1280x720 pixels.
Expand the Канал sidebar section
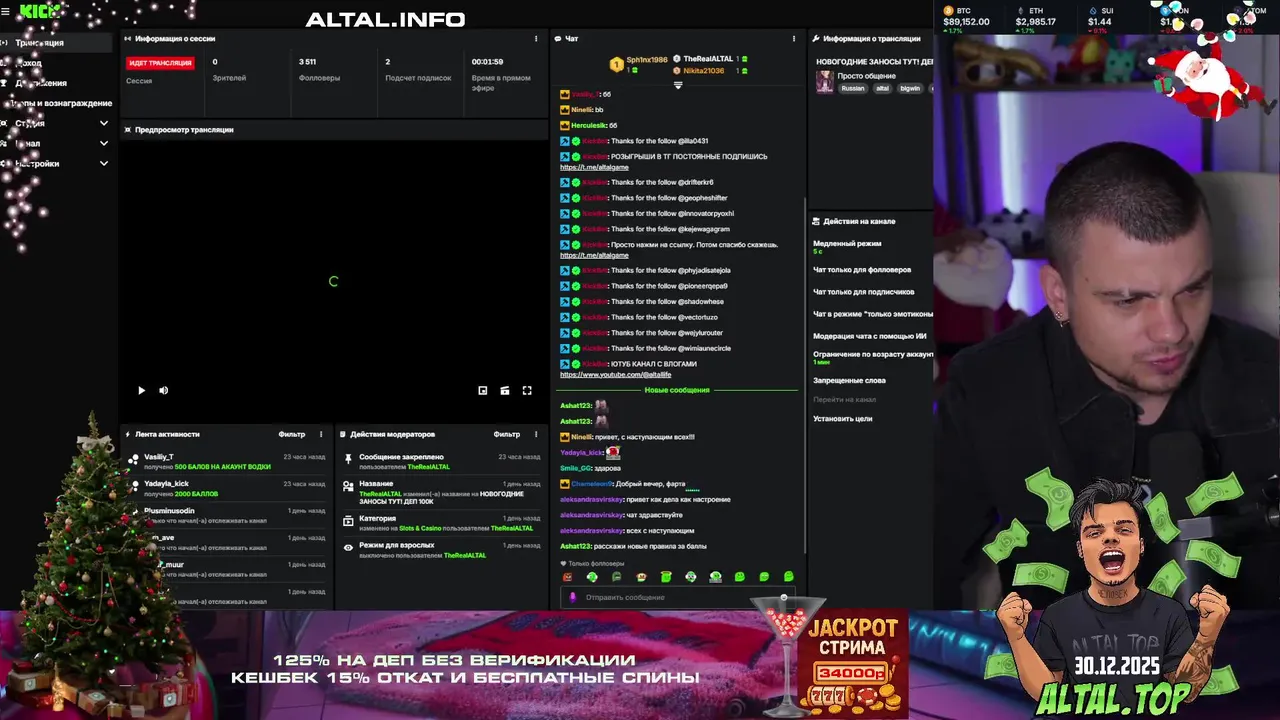[x=104, y=143]
